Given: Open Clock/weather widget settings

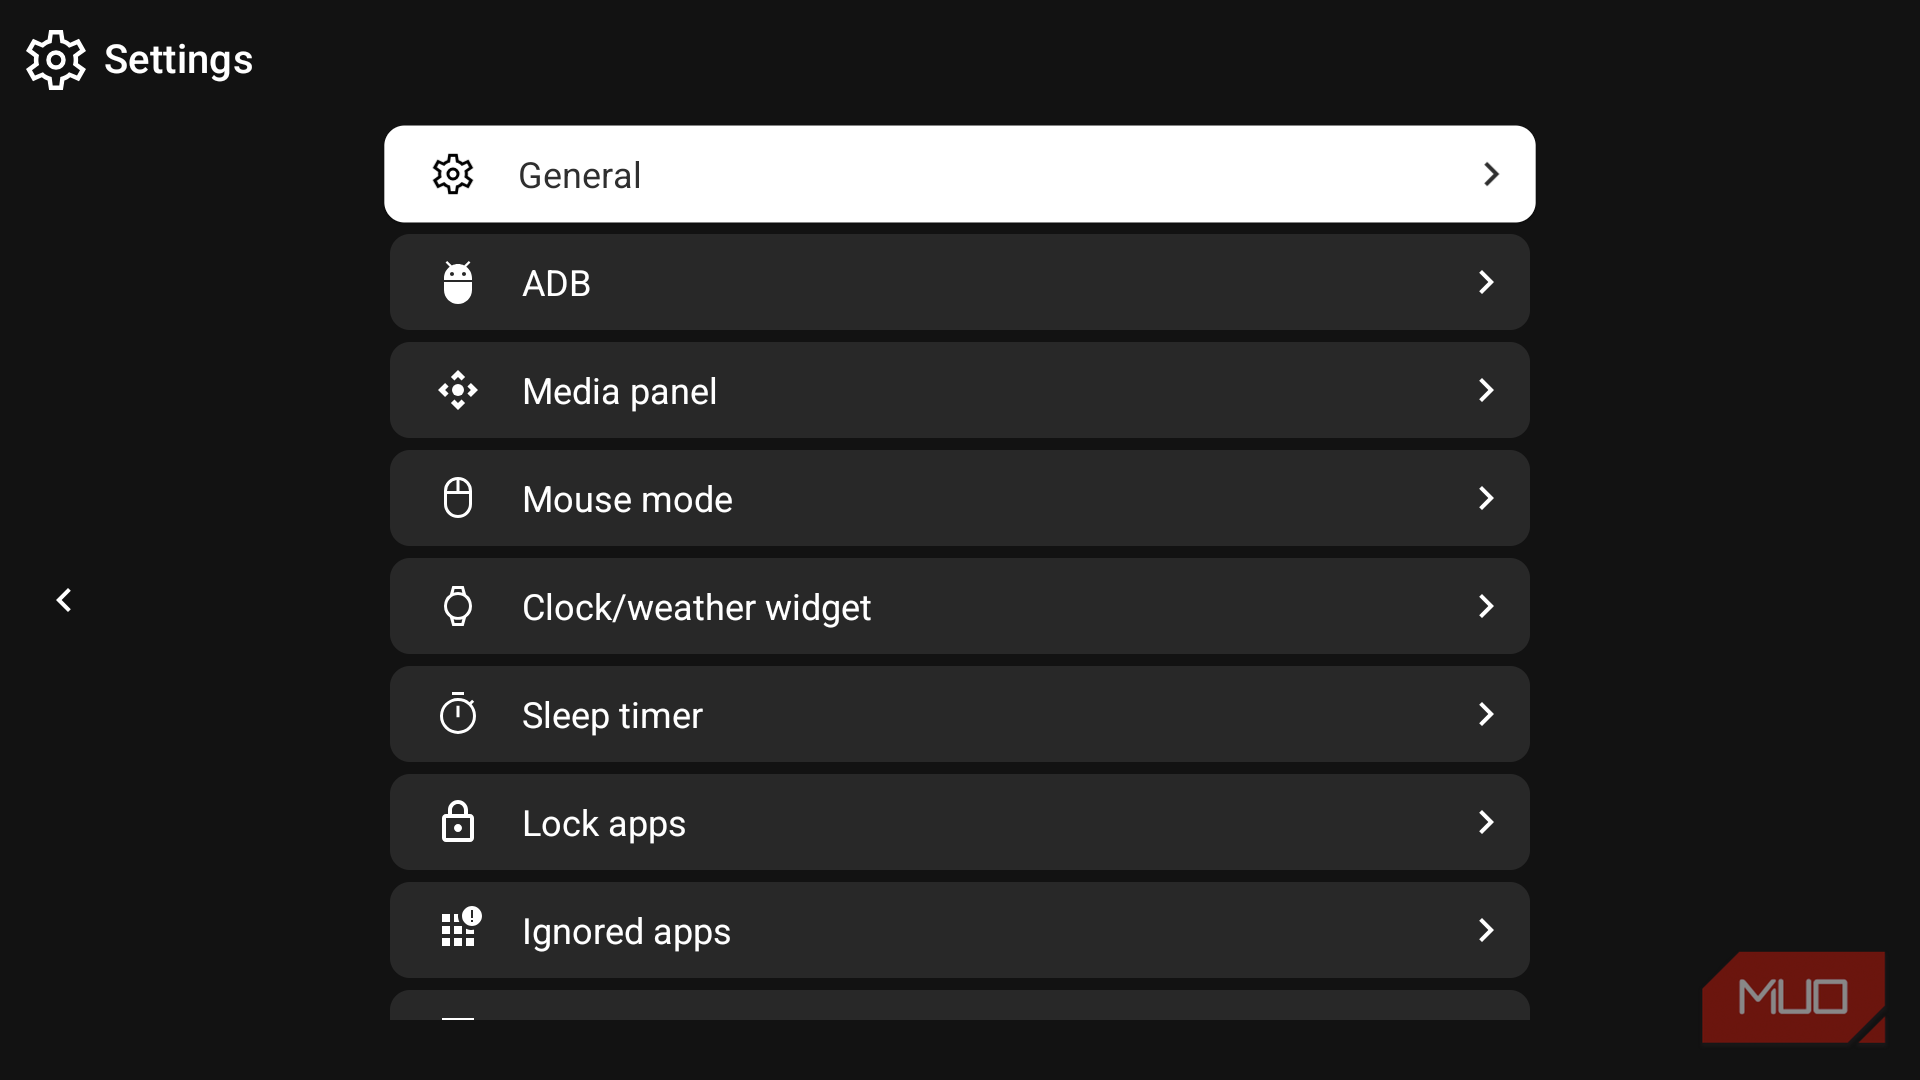Looking at the screenshot, I should click(960, 606).
